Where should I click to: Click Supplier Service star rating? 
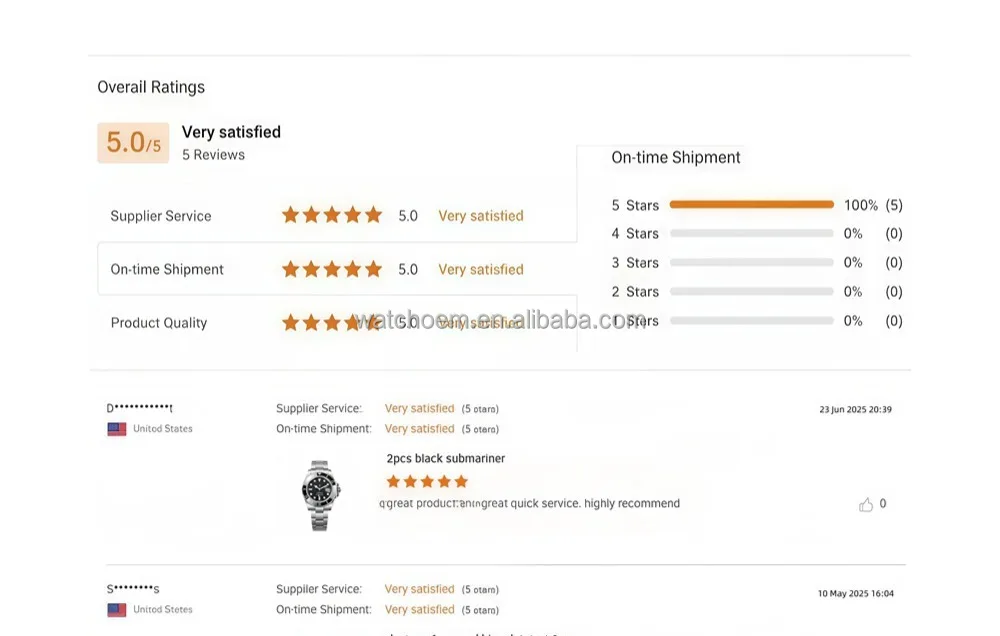tap(332, 215)
